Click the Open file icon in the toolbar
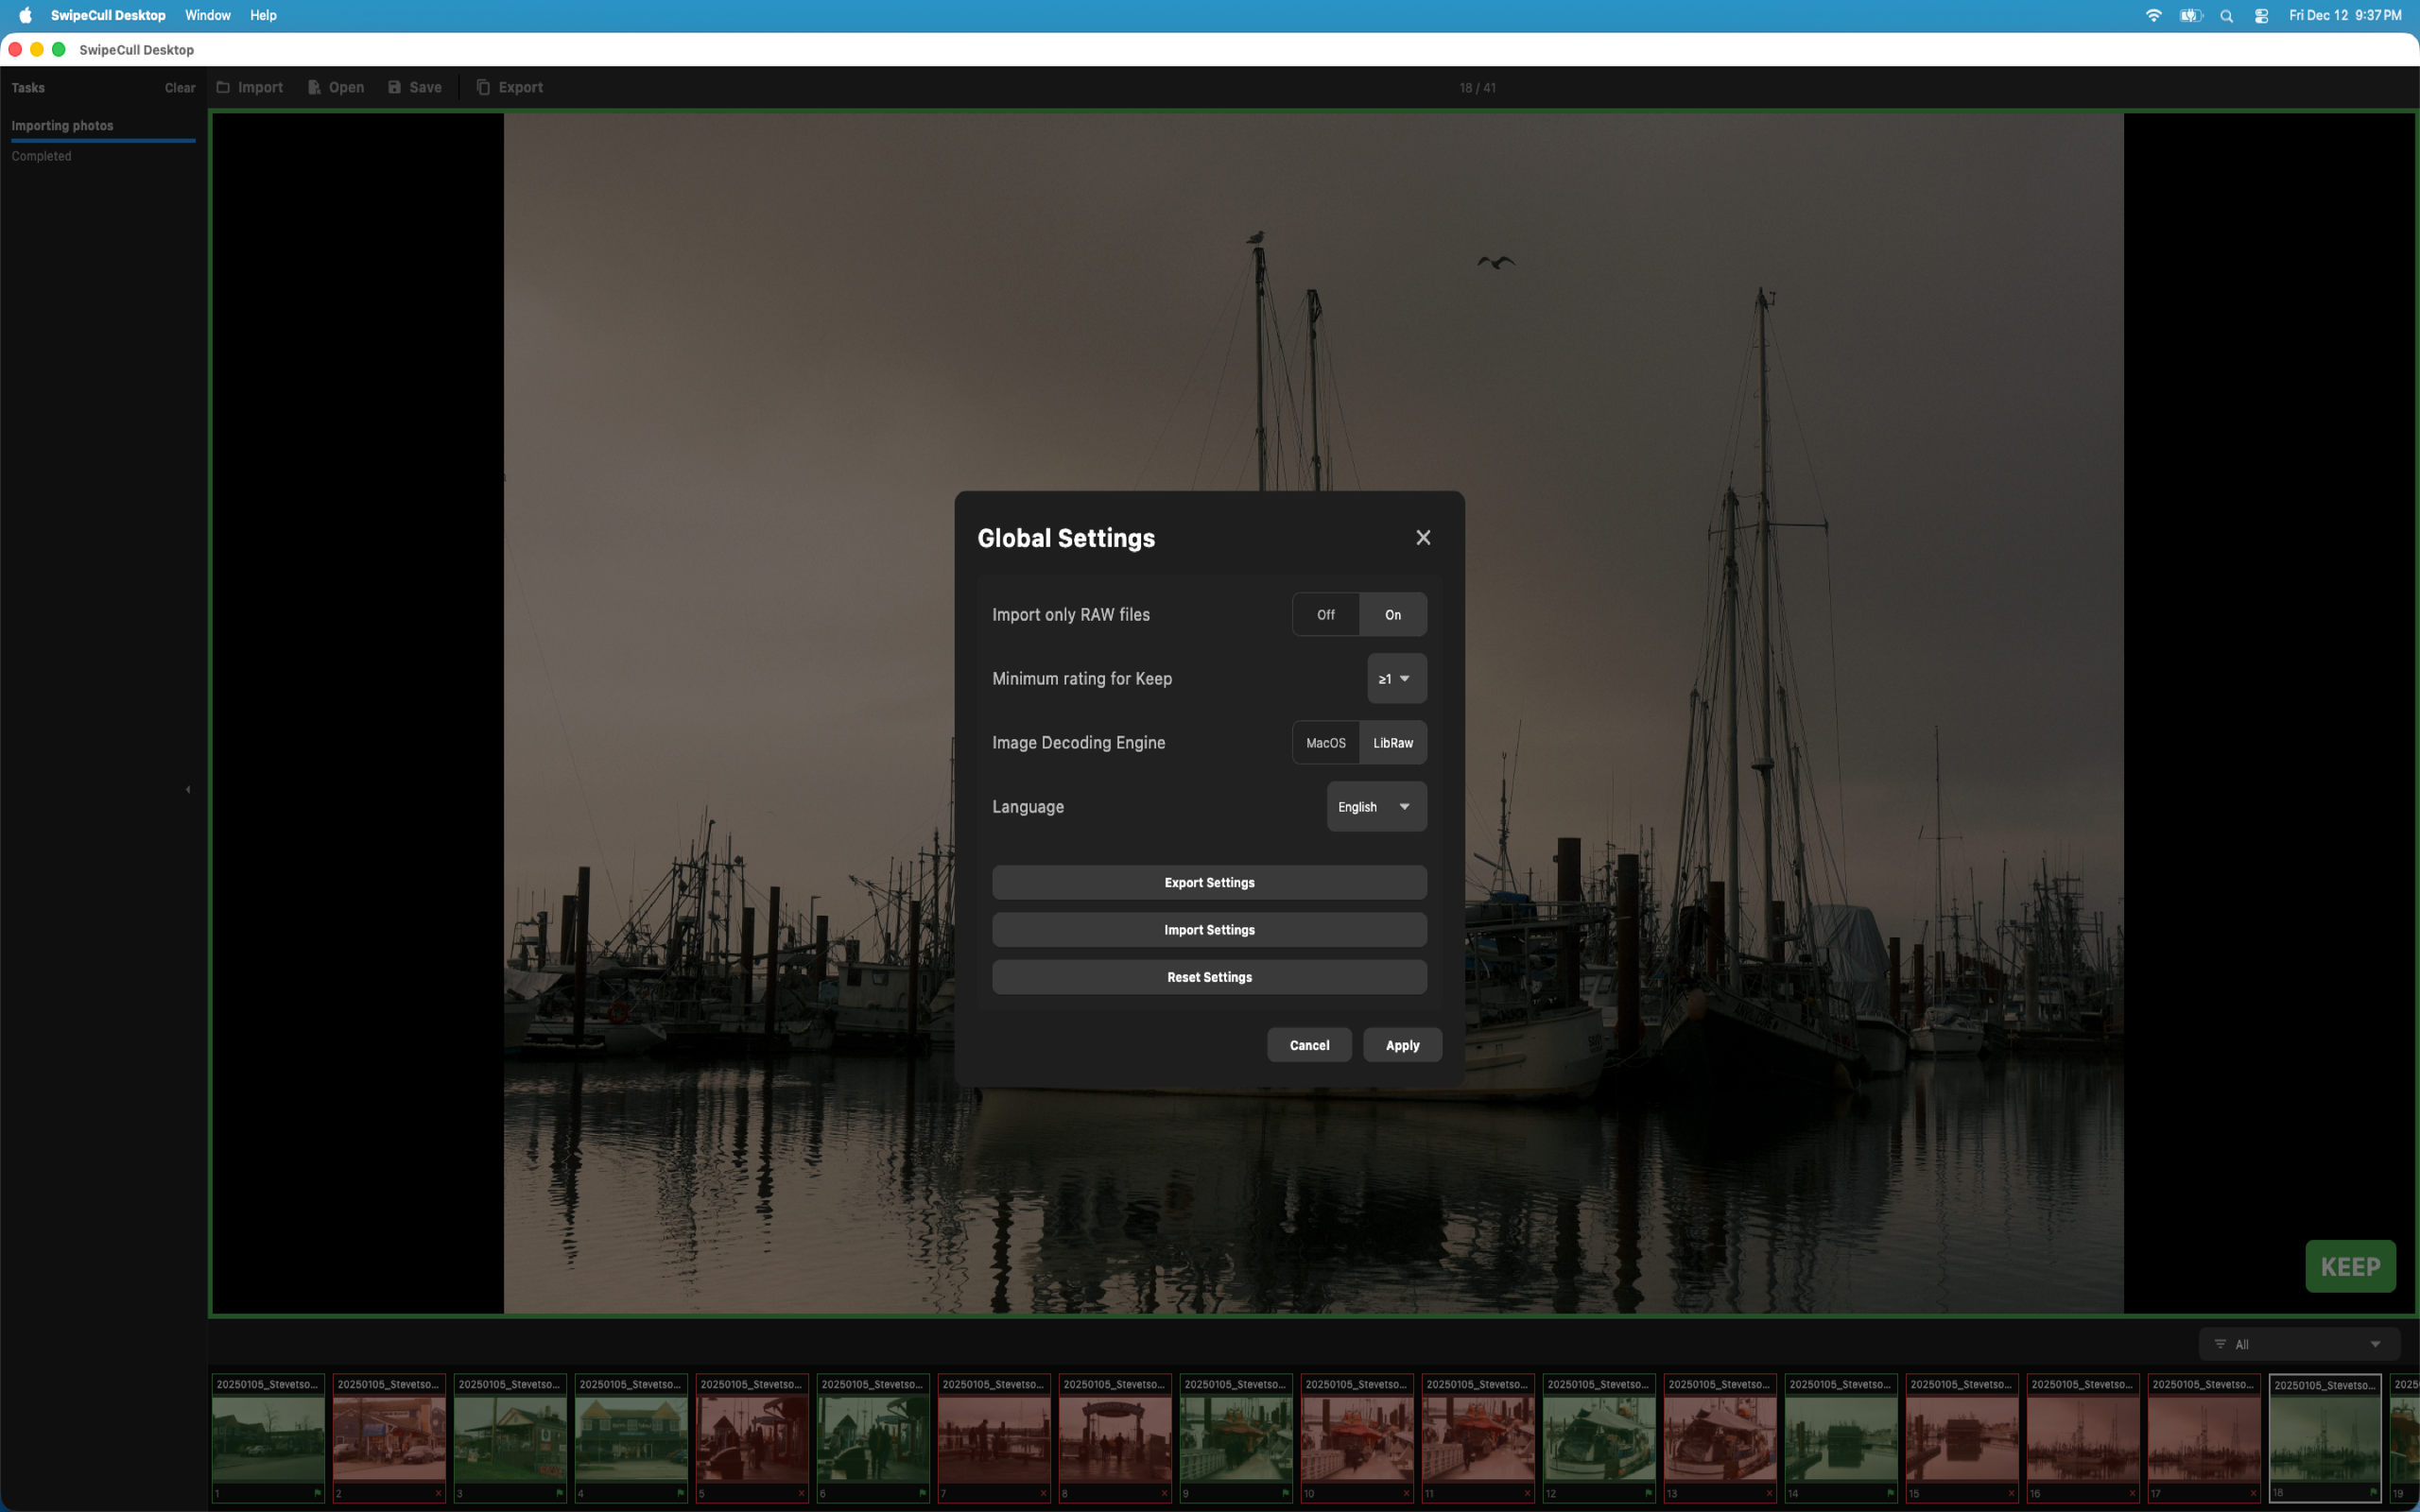This screenshot has height=1512, width=2420. click(x=313, y=87)
